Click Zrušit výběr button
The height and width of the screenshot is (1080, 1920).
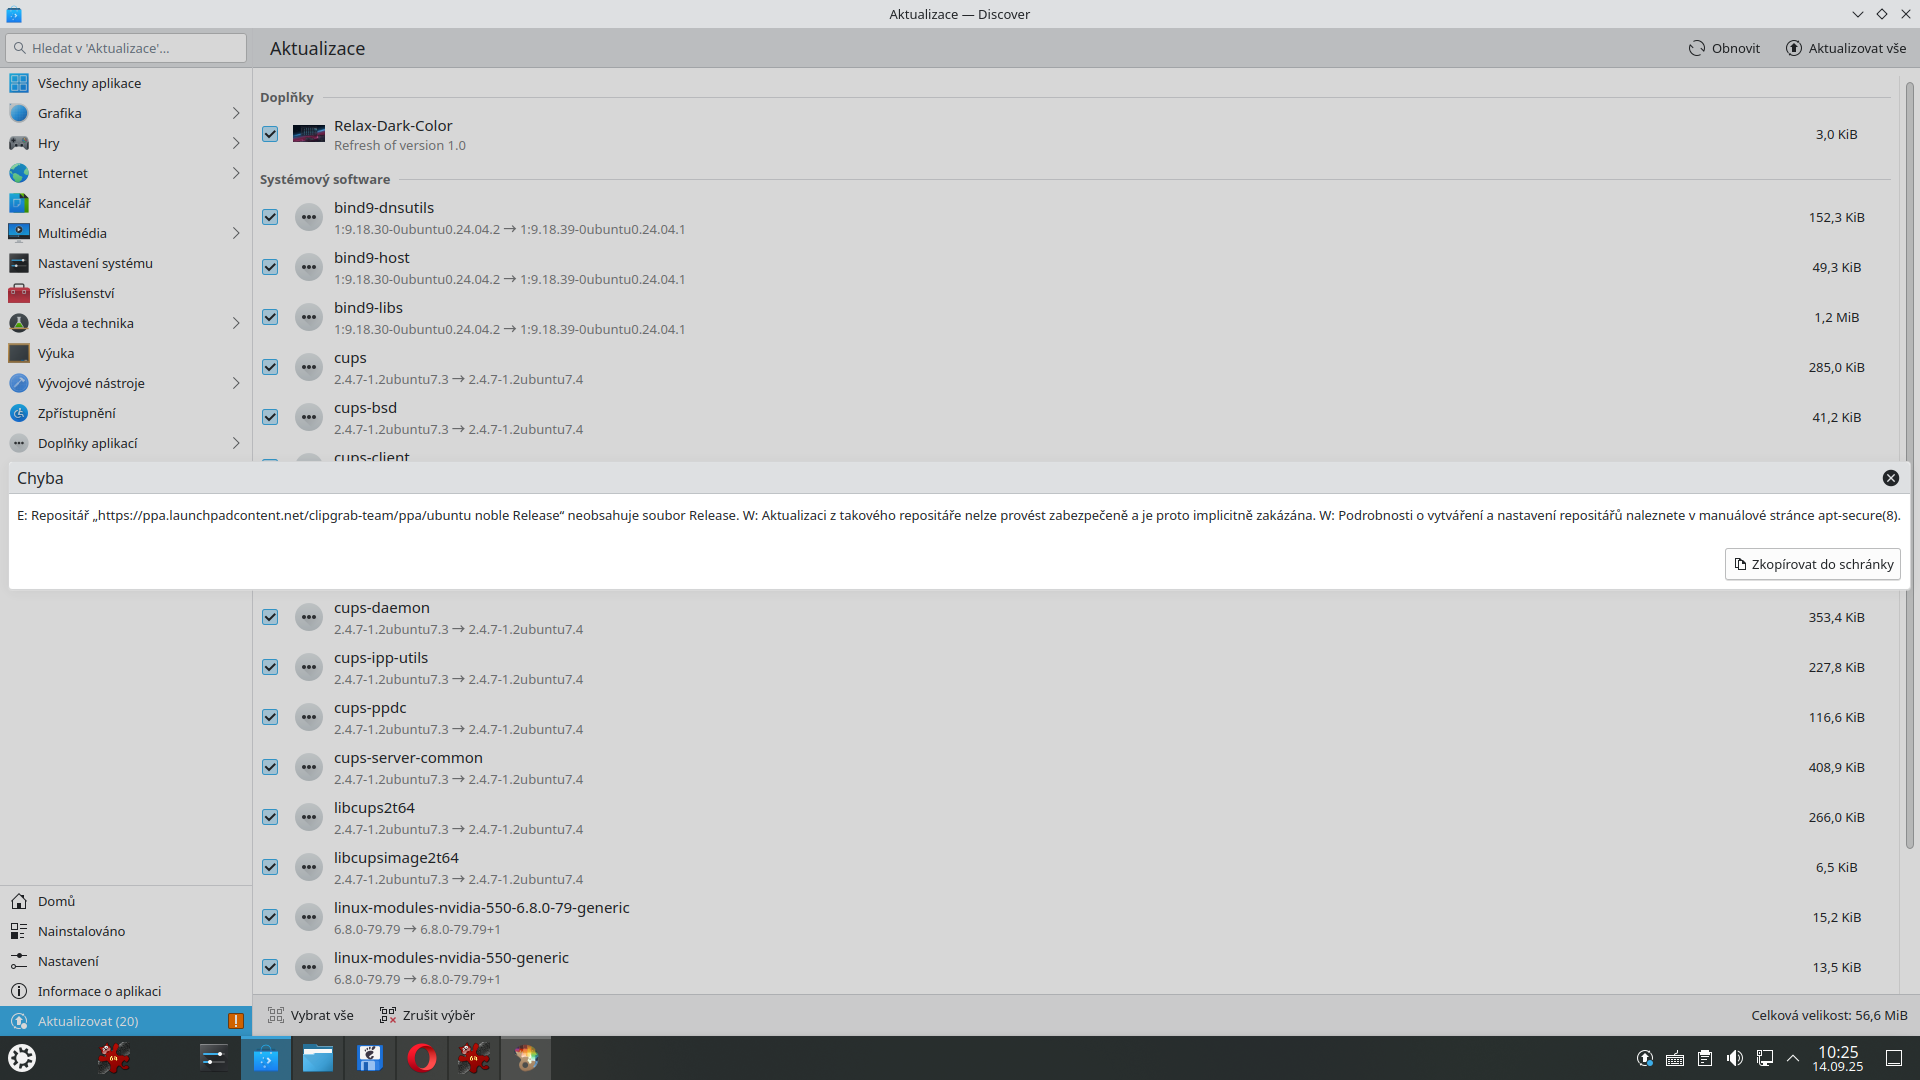click(x=427, y=1015)
